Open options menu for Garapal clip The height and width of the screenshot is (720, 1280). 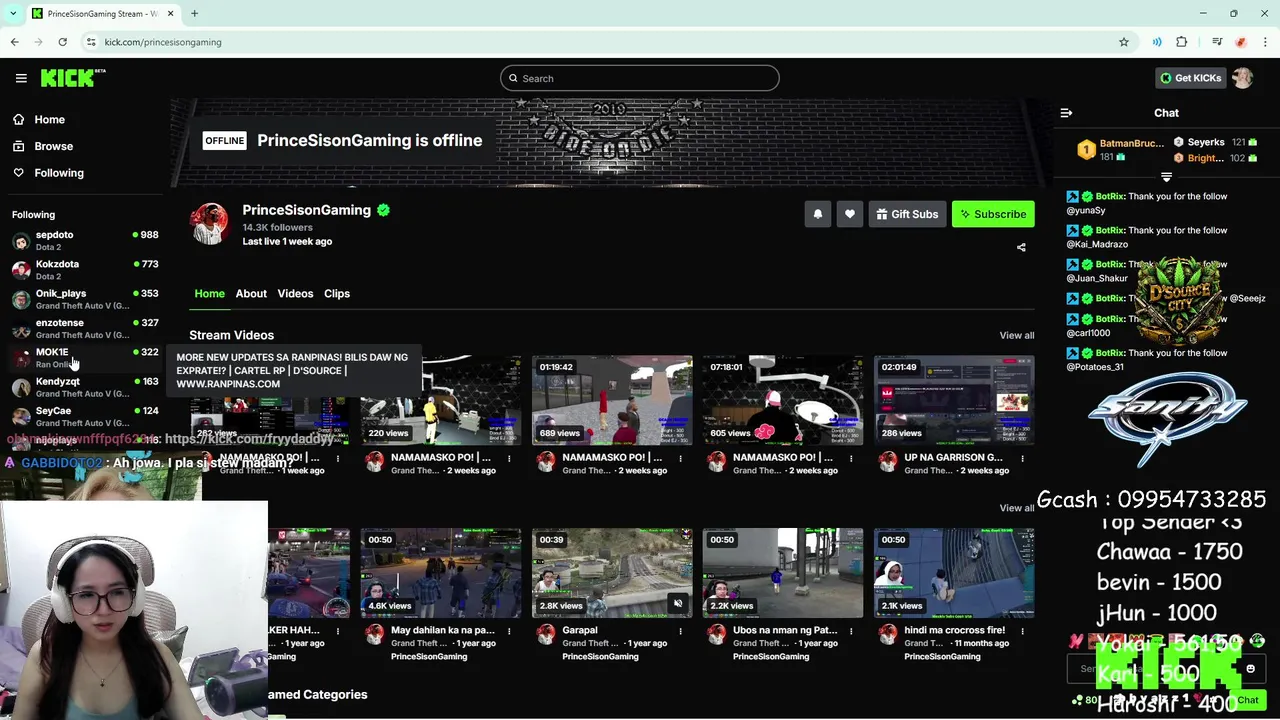point(680,632)
